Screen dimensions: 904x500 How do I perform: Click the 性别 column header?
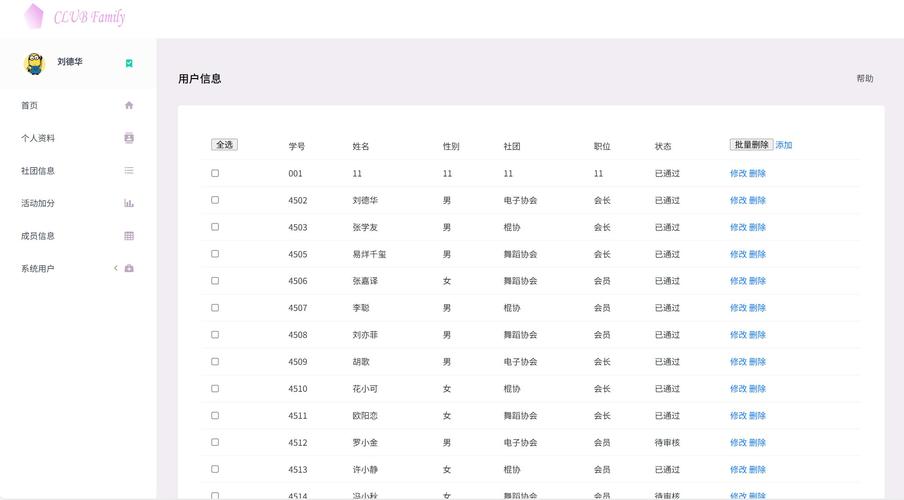tap(451, 146)
